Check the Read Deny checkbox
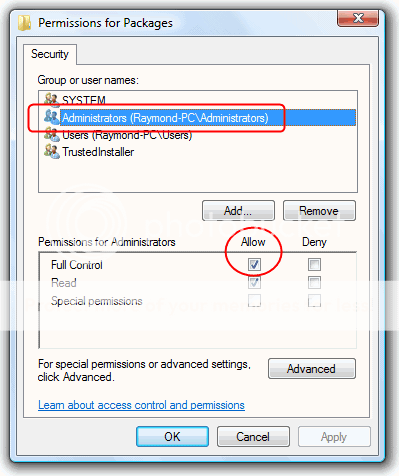The image size is (399, 476). [x=314, y=282]
